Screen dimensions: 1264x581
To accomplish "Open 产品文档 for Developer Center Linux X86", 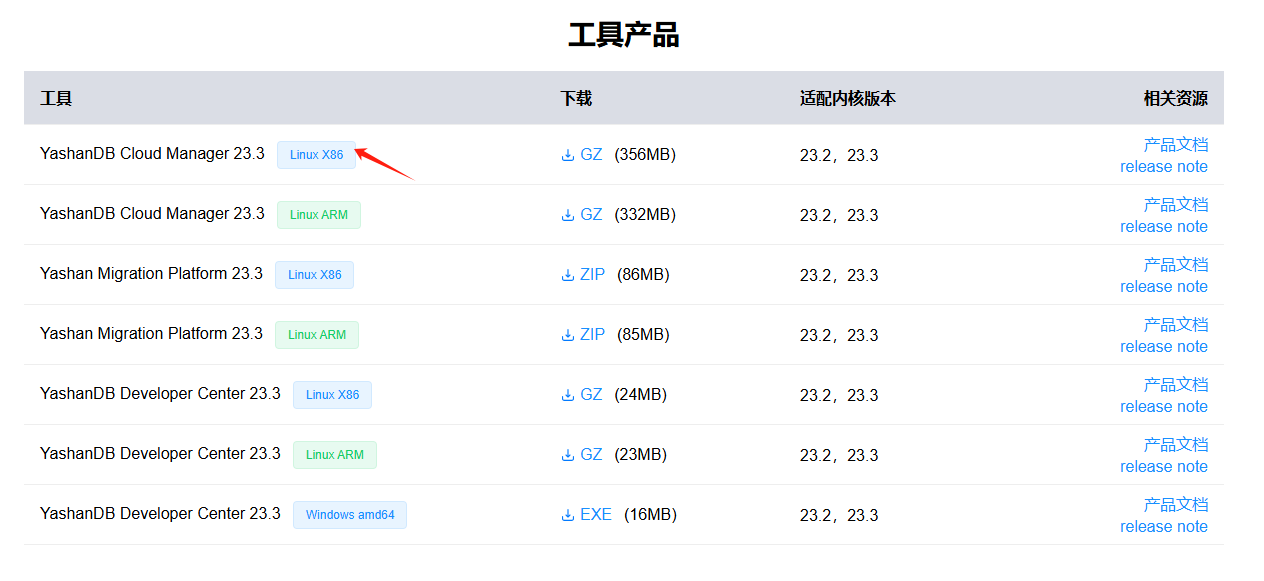I will click(1176, 384).
